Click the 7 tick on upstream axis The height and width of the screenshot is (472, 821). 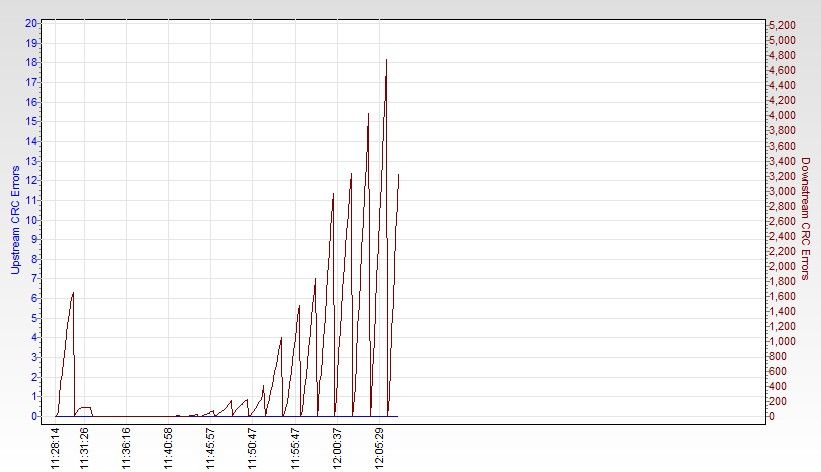pyautogui.click(x=34, y=279)
